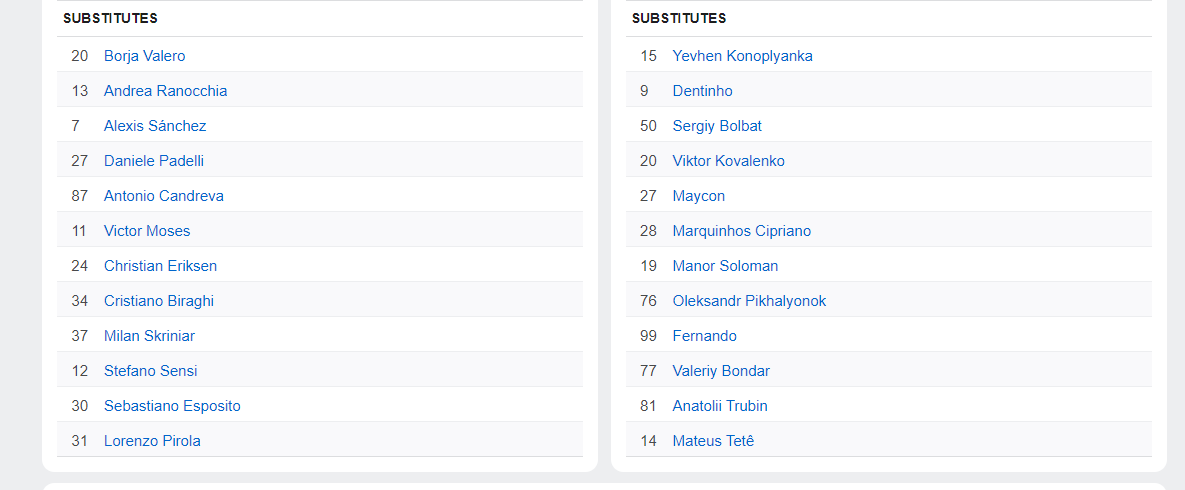View Victor Moses player link
This screenshot has width=1185, height=490.
click(x=146, y=231)
